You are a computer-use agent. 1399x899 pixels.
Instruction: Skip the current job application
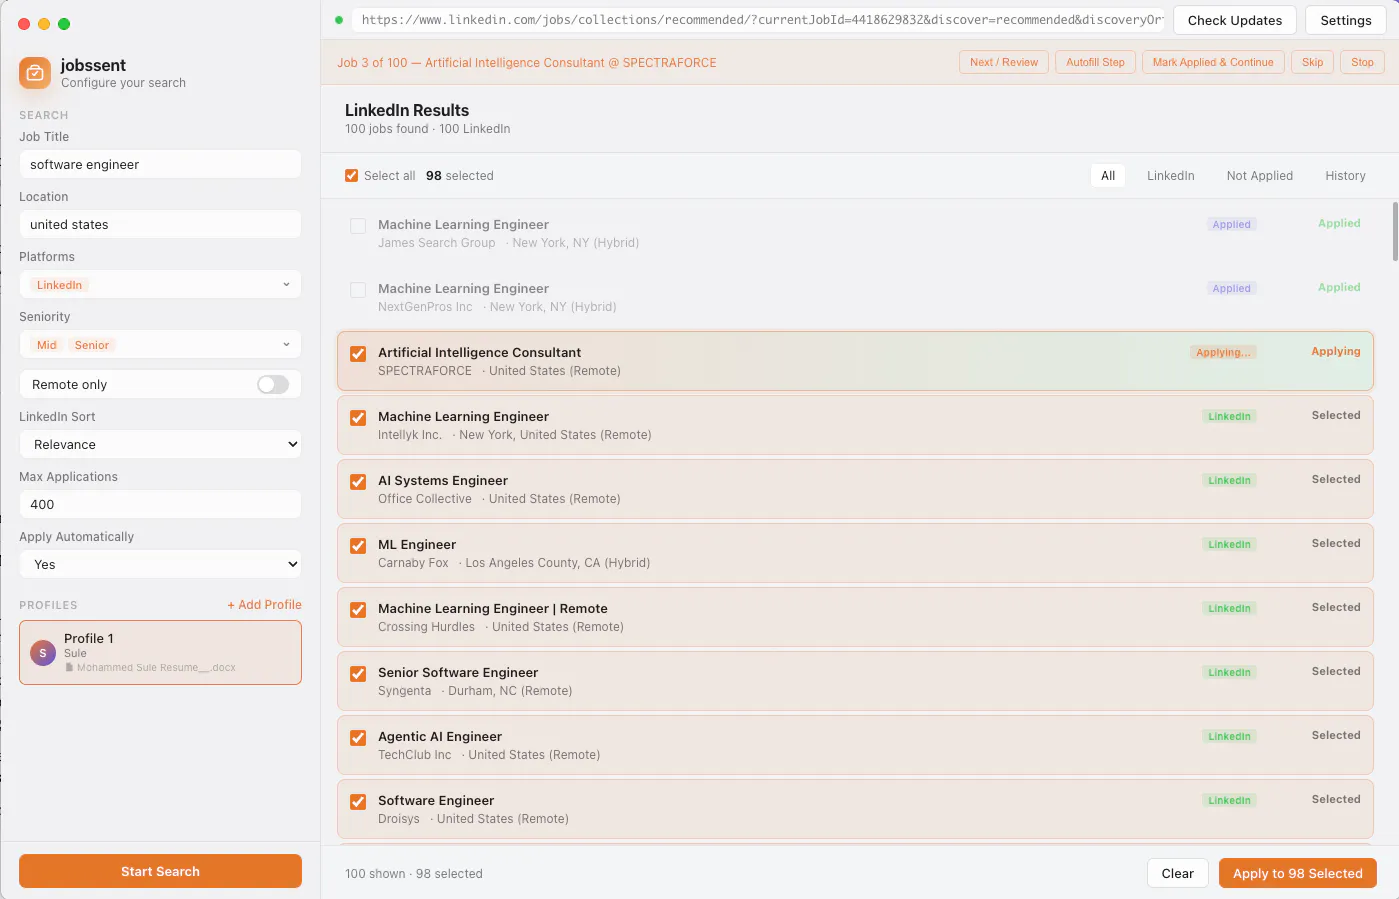click(1312, 62)
